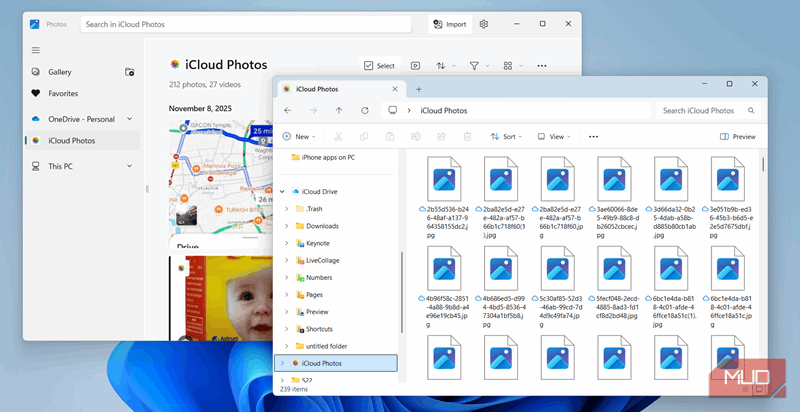Open the Sort dropdown in Explorer
The height and width of the screenshot is (412, 800).
click(506, 137)
